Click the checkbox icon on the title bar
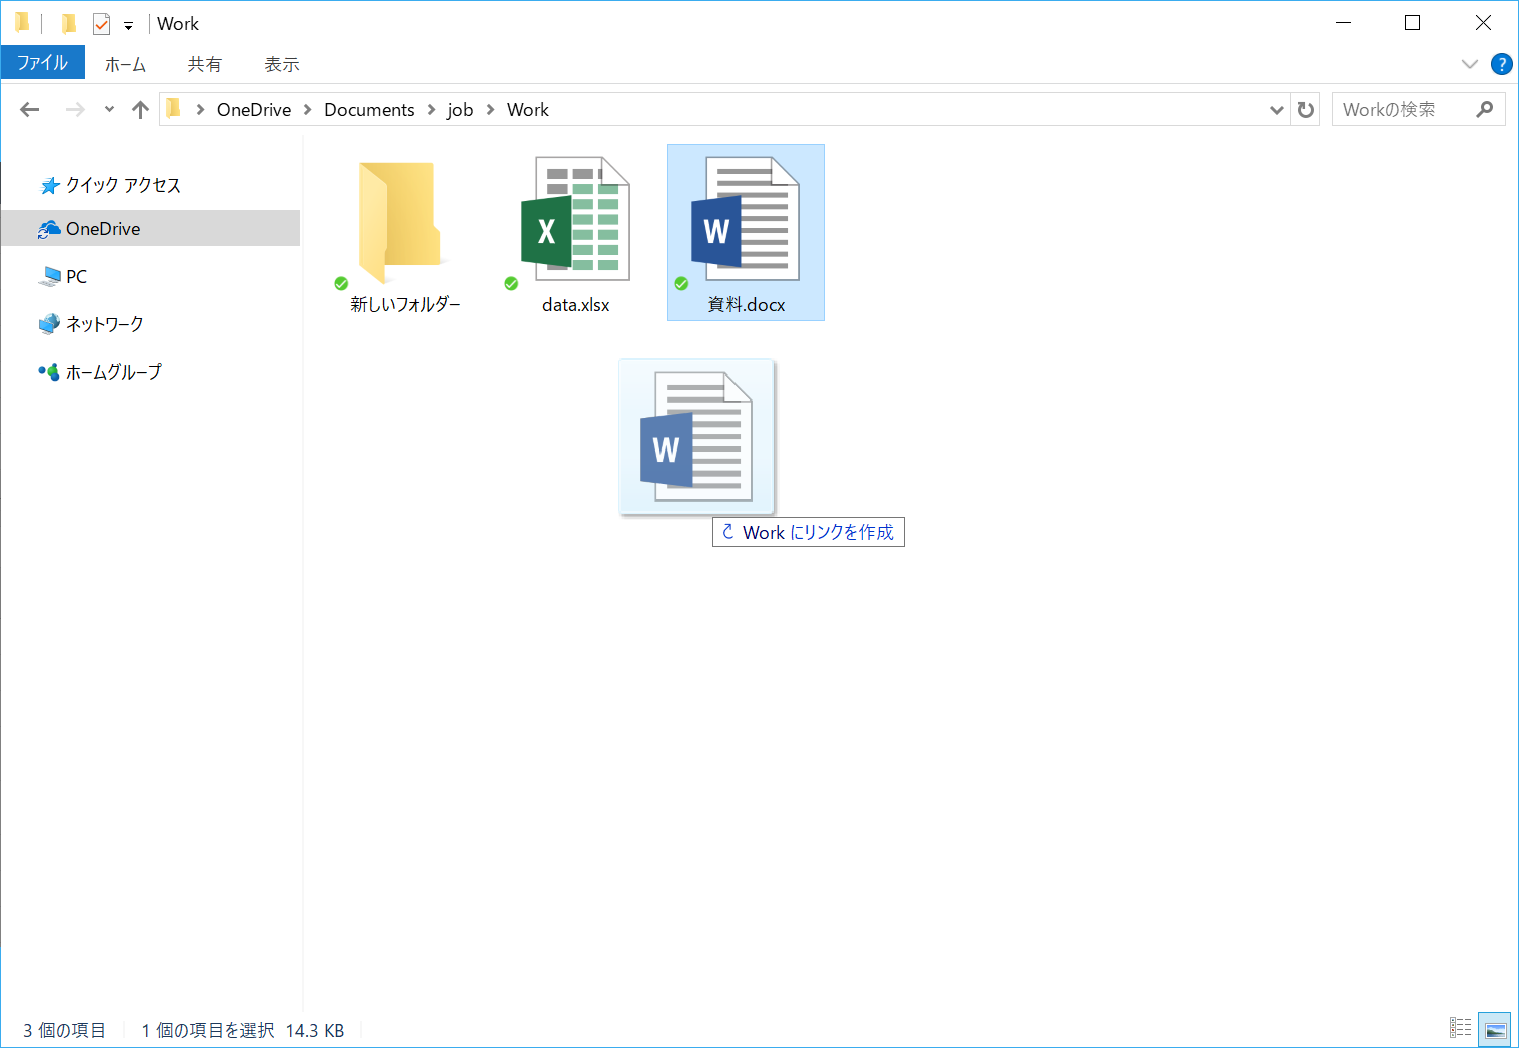The image size is (1519, 1048). click(100, 22)
